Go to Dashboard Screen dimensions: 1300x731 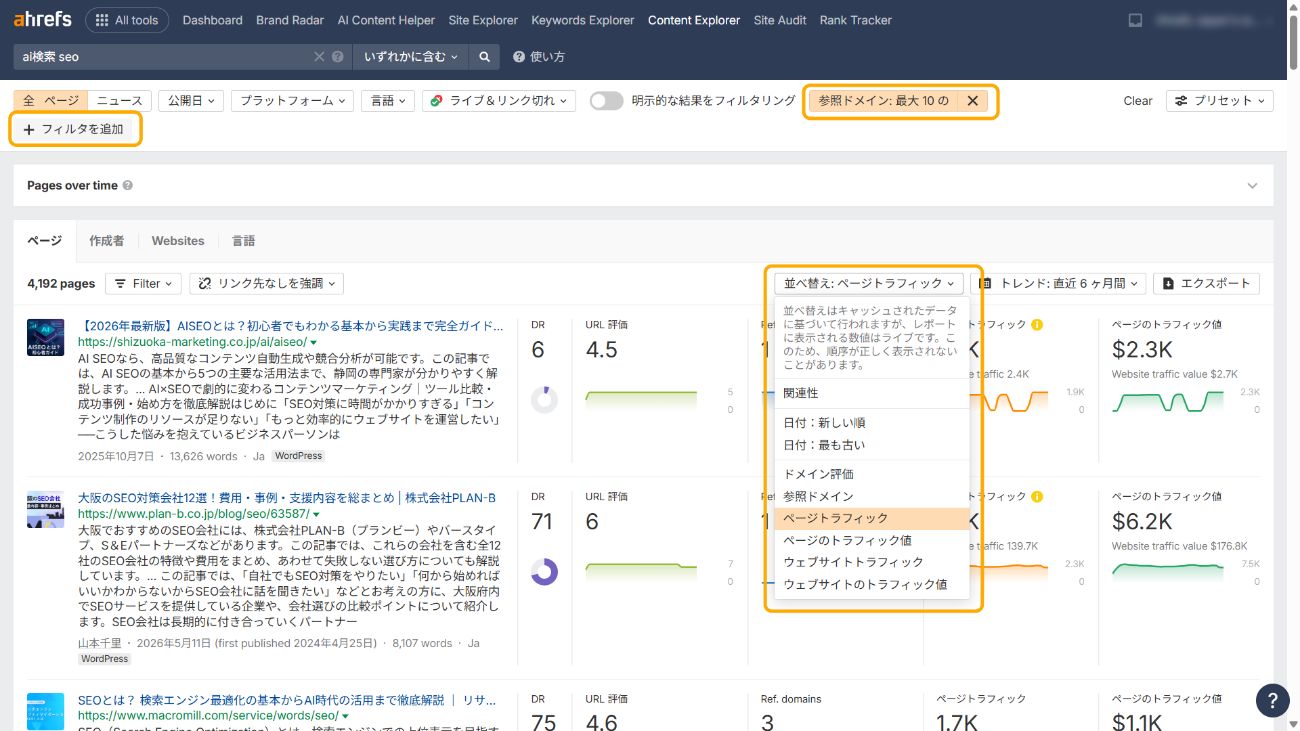click(x=212, y=20)
